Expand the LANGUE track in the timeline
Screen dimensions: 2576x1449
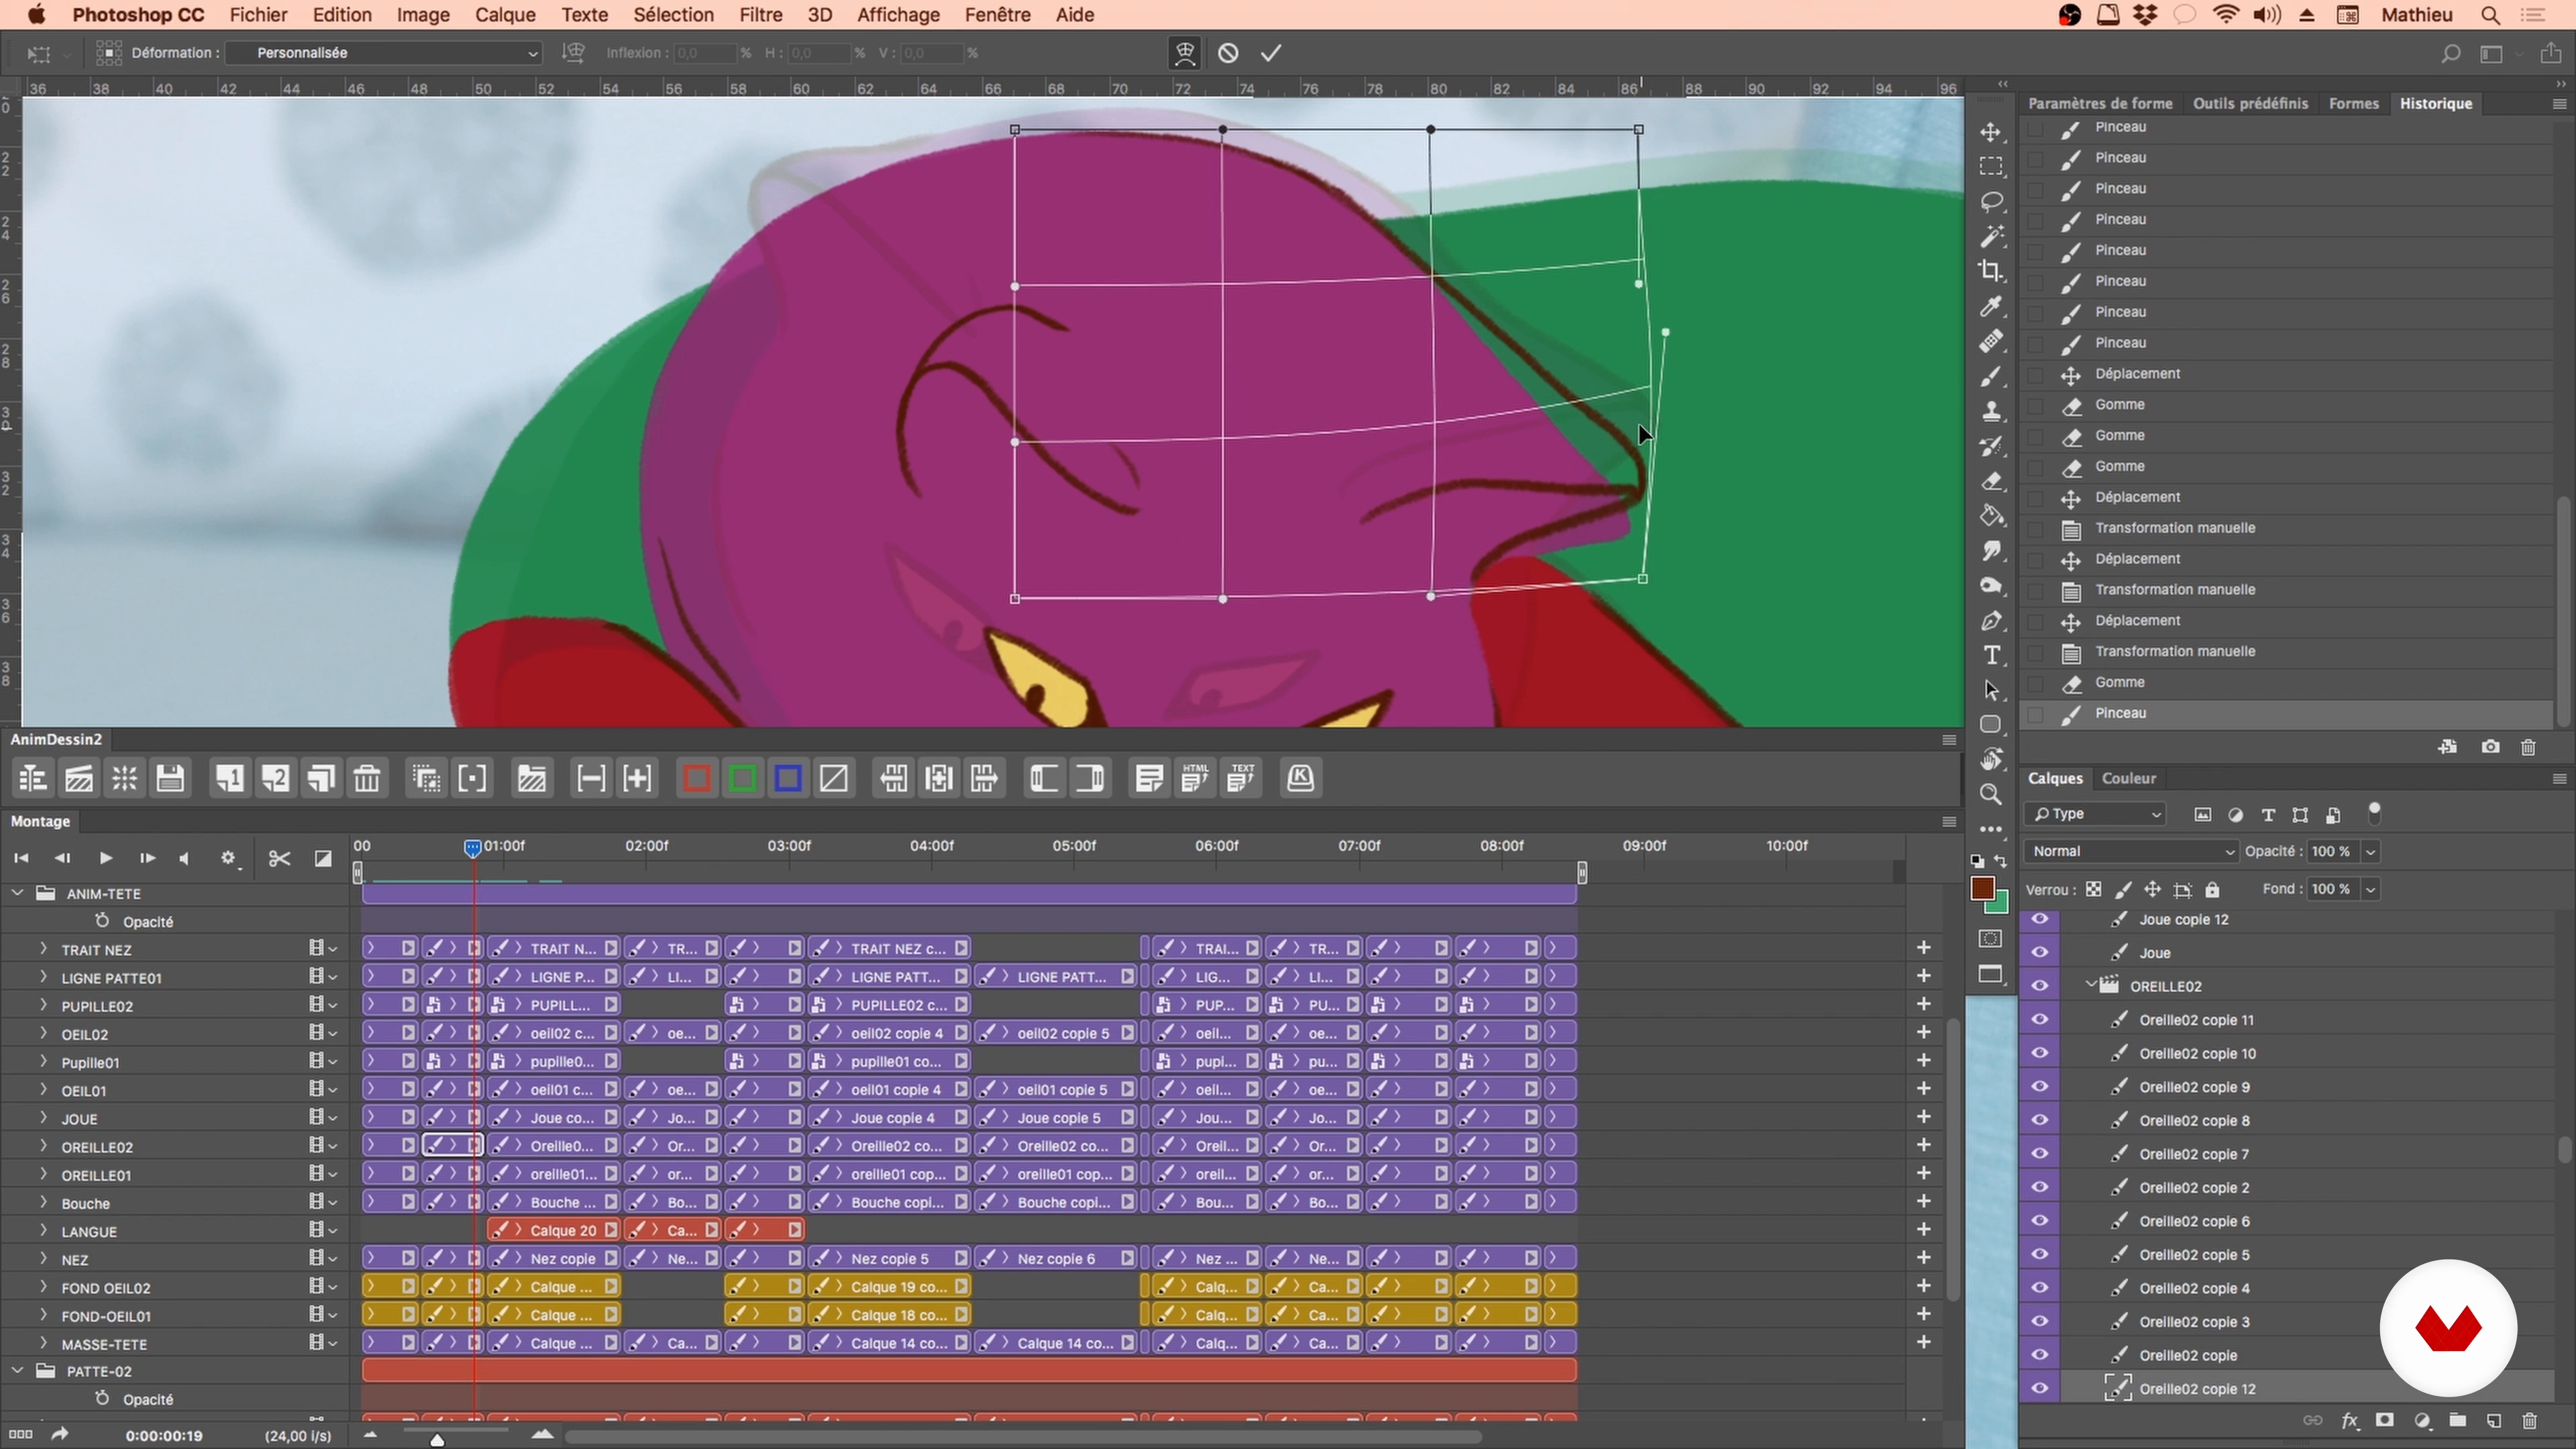[x=43, y=1231]
